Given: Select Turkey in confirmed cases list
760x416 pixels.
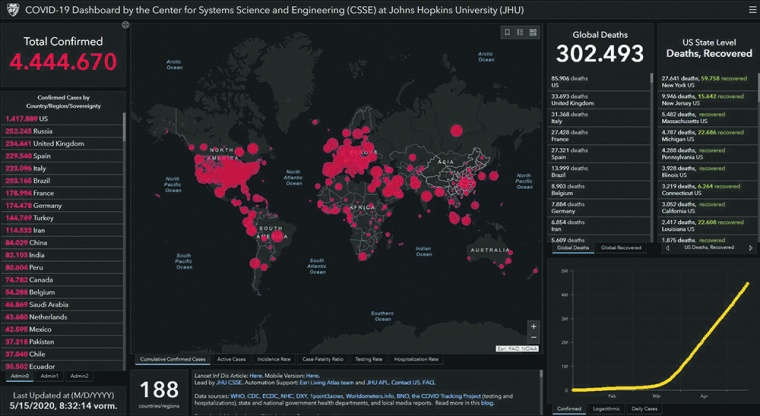Looking at the screenshot, I should click(62, 218).
